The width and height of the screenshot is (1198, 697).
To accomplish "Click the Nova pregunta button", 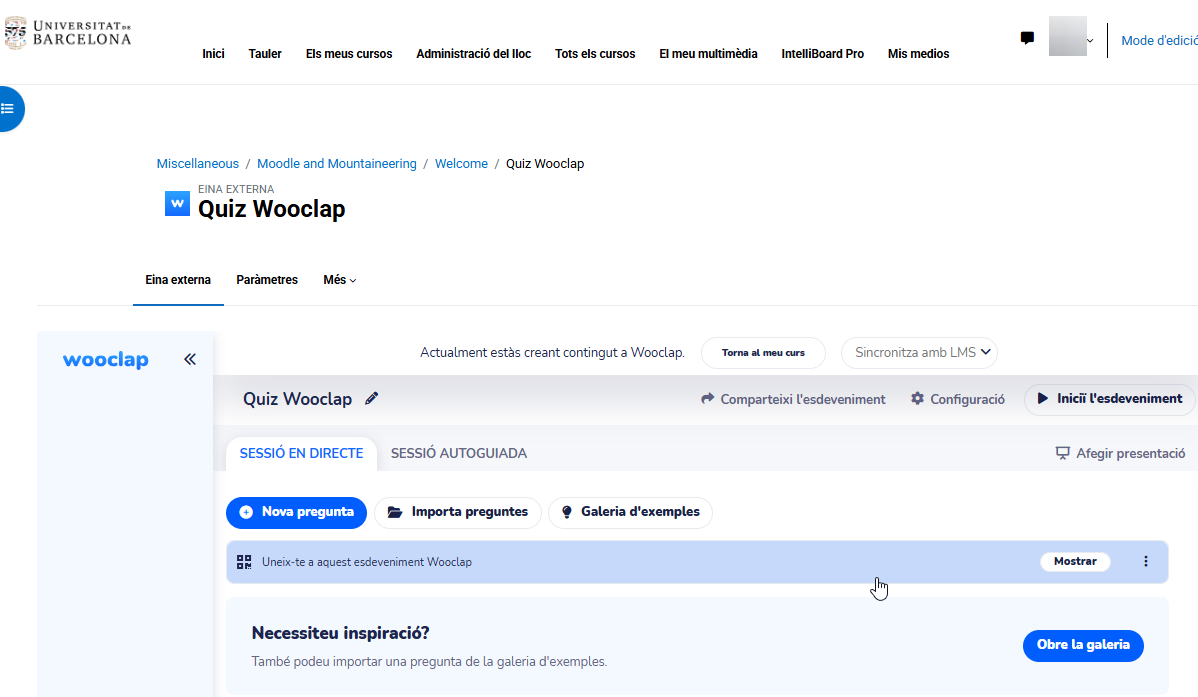I will coord(296,512).
